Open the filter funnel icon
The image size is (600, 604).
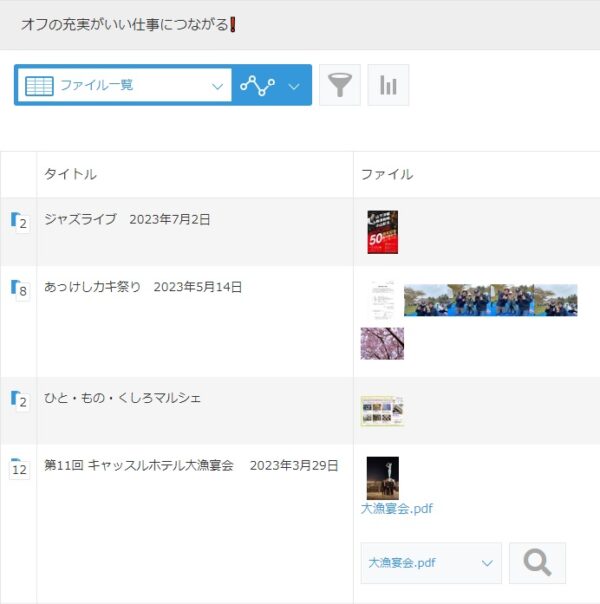(340, 86)
